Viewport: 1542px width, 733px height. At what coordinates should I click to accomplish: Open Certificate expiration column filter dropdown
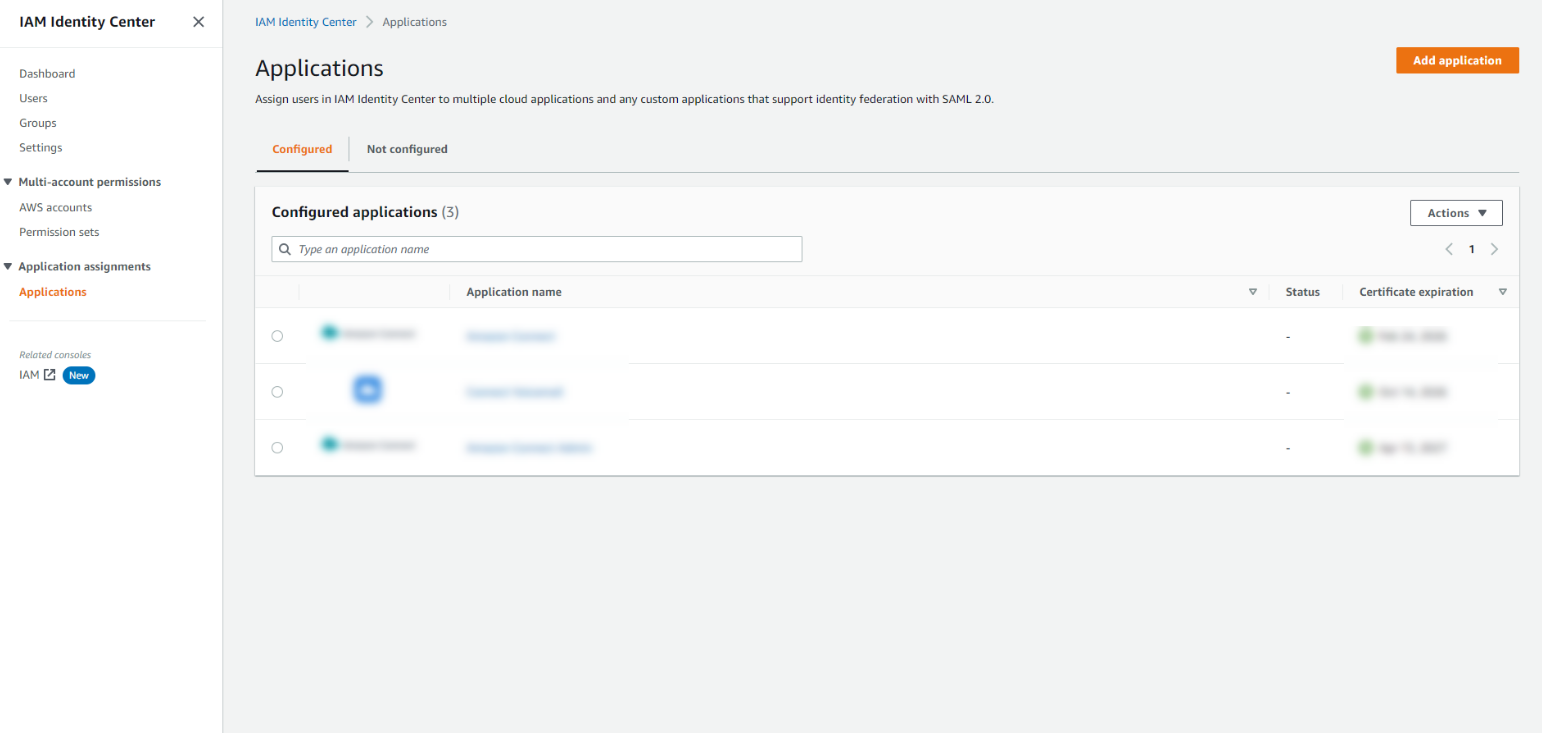point(1503,291)
